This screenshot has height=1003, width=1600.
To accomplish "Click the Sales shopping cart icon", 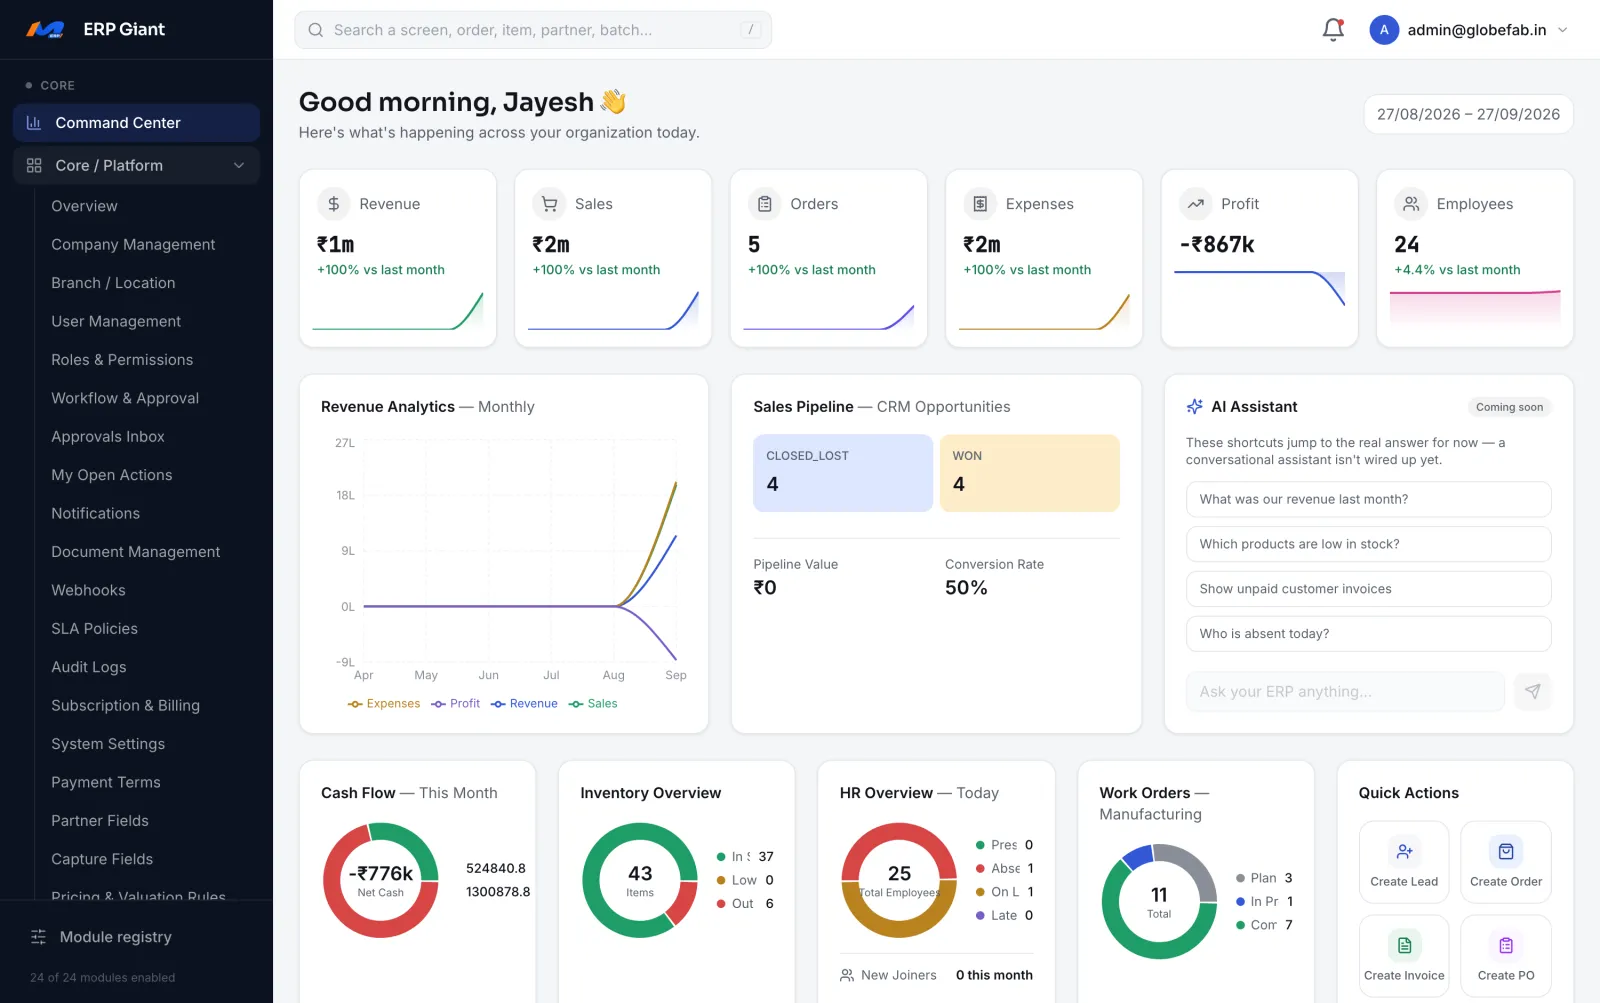I will click(549, 204).
